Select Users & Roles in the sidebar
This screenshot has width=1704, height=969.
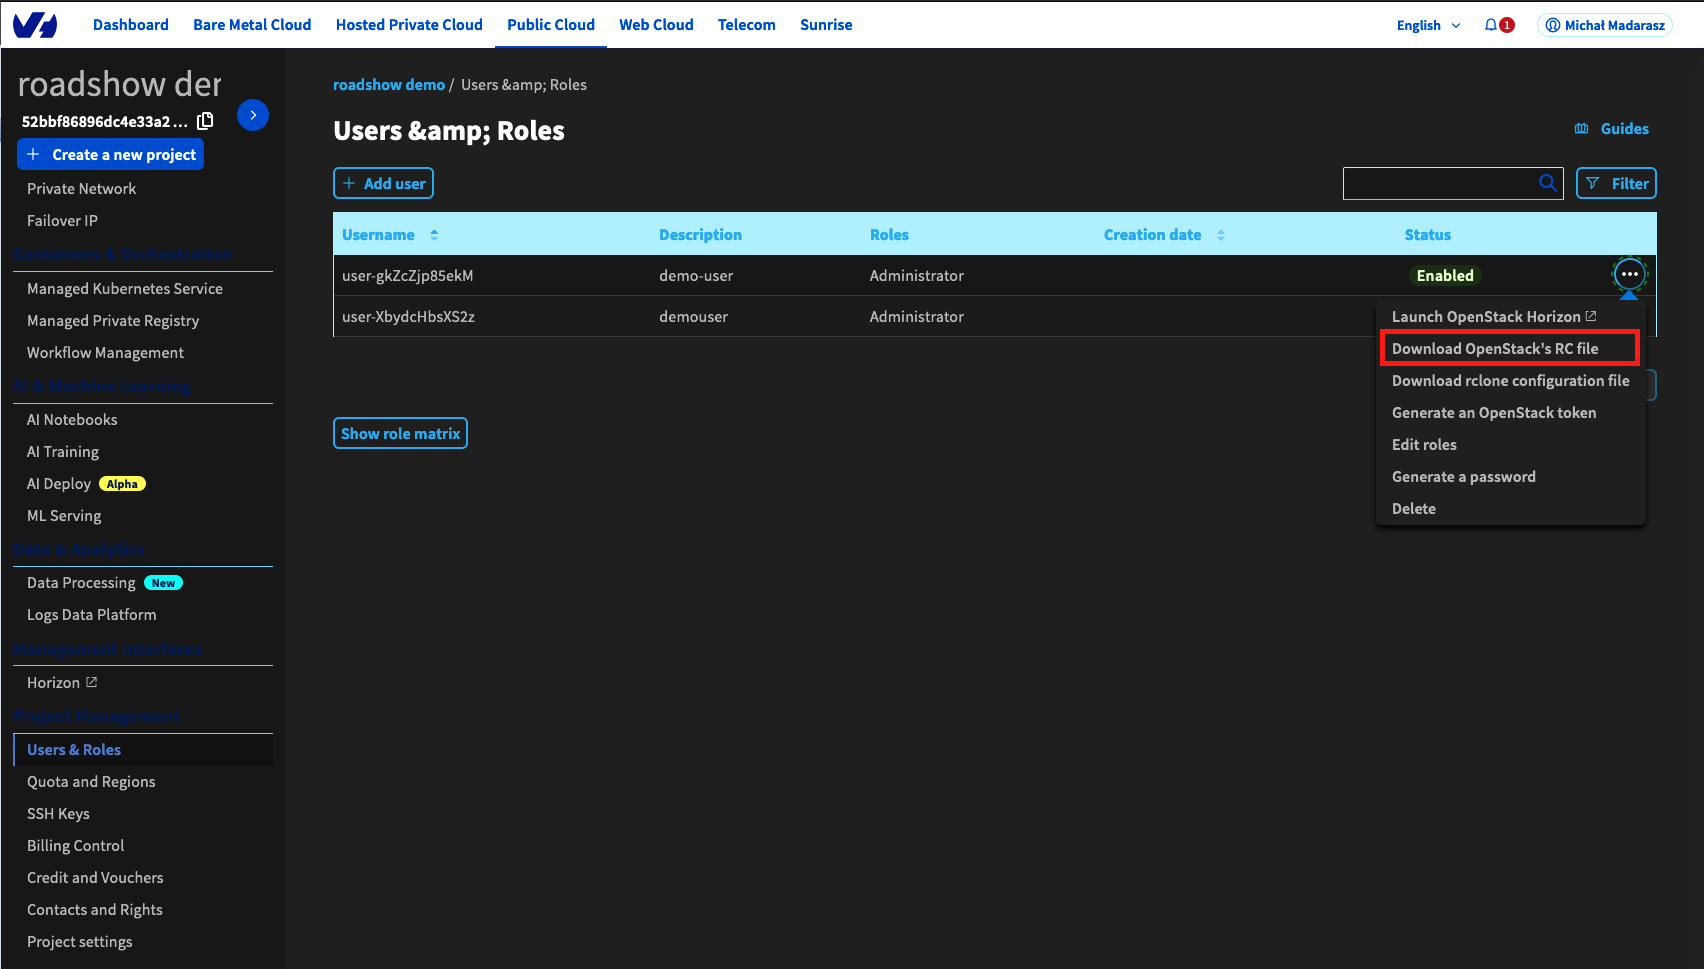[74, 749]
